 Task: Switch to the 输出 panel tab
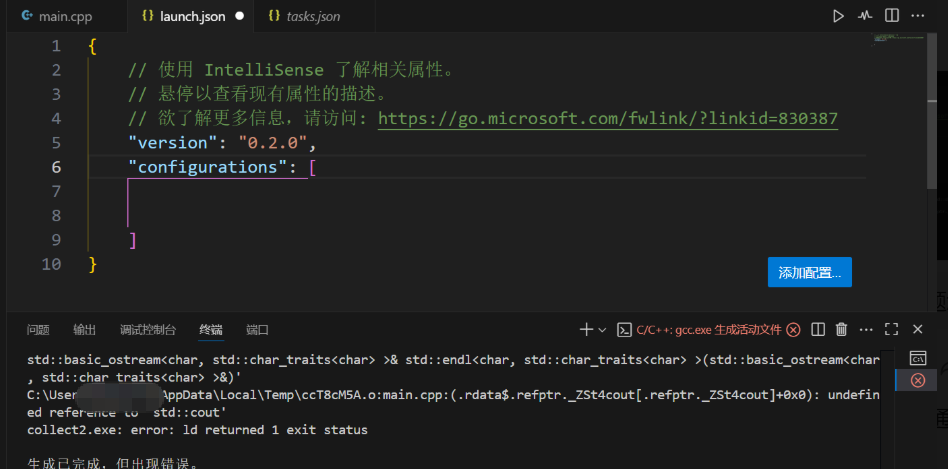[x=85, y=330]
